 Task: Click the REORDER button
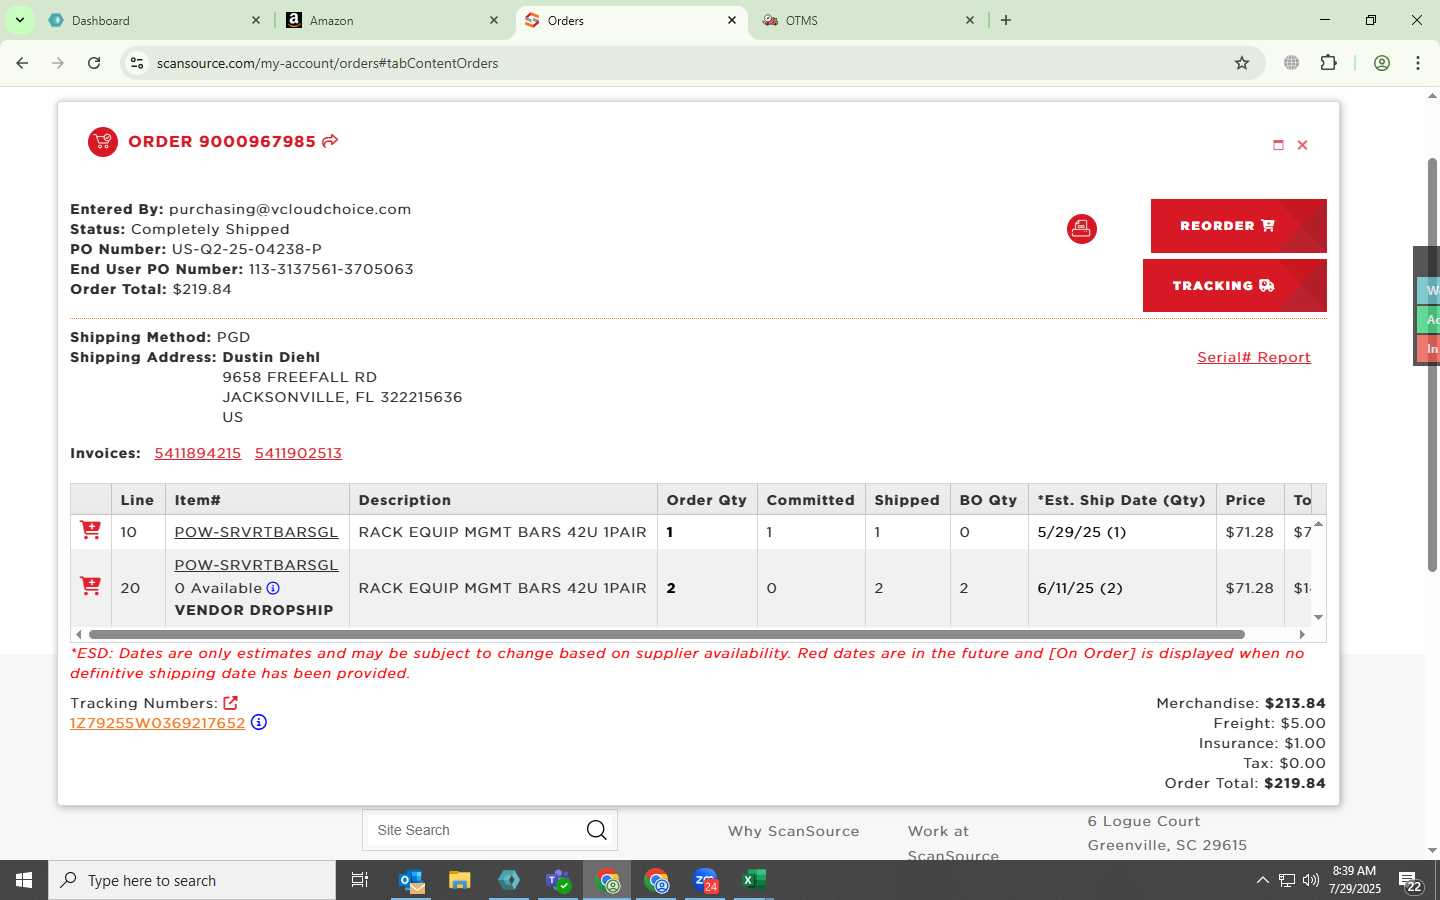[x=1238, y=226]
